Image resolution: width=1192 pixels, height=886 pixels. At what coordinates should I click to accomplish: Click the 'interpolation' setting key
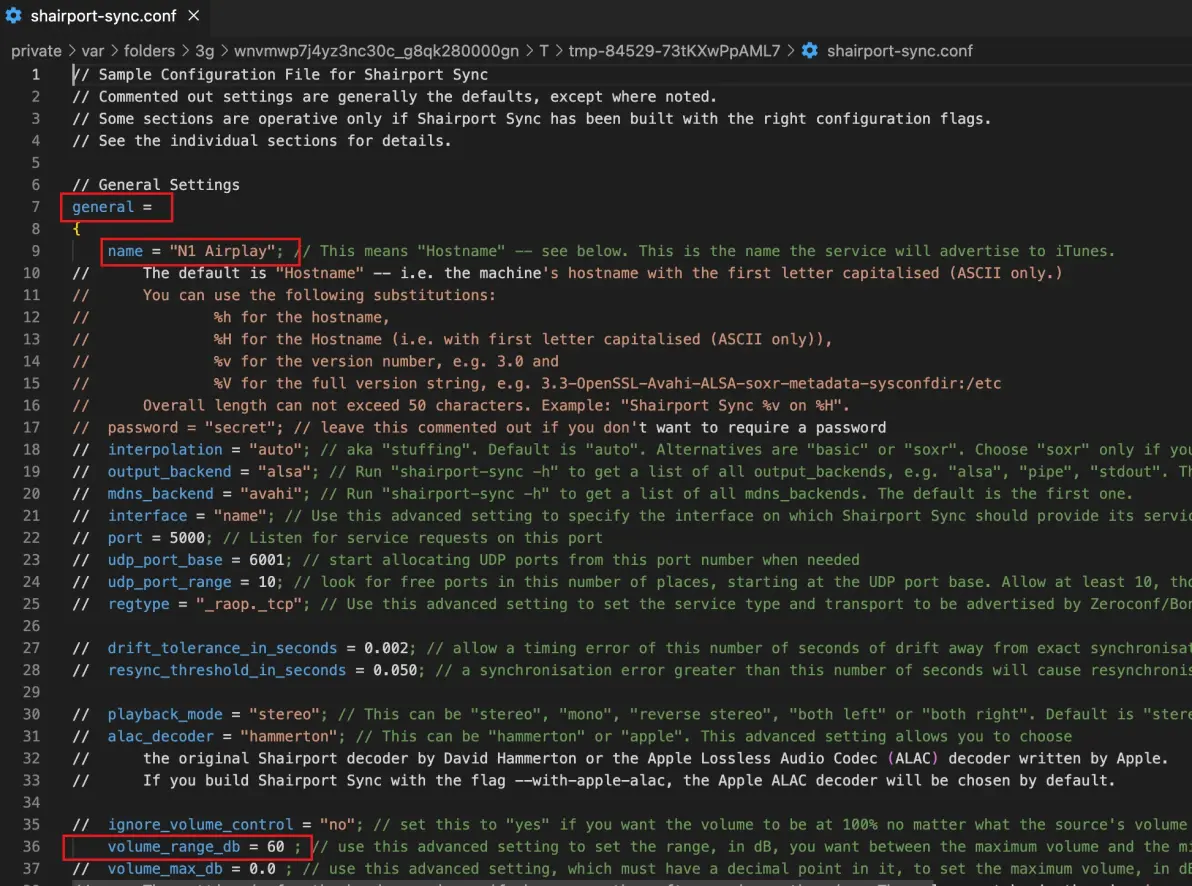[x=165, y=449]
